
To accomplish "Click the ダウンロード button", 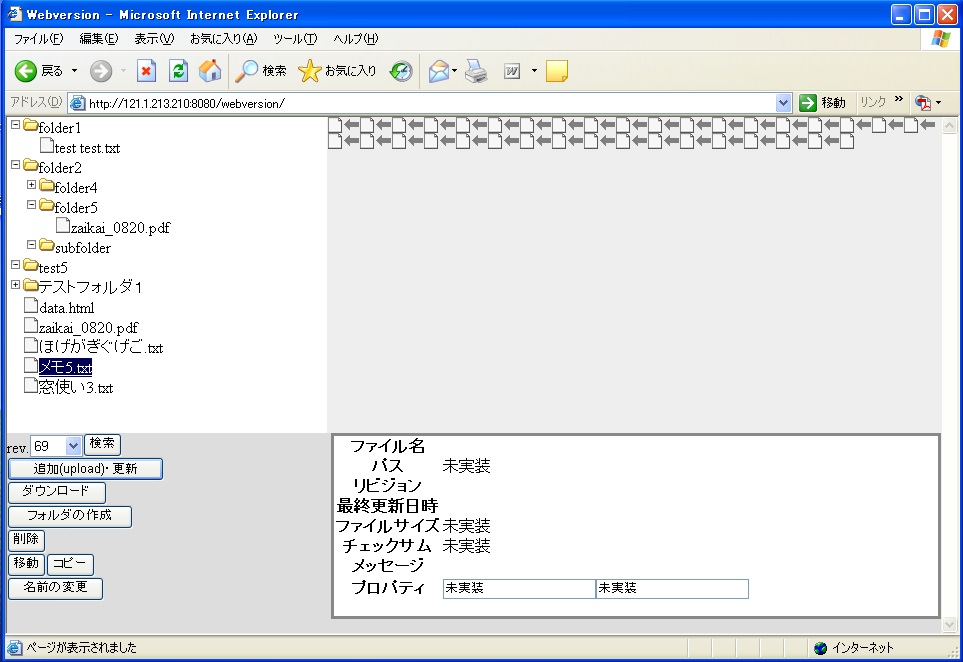I will (x=57, y=492).
